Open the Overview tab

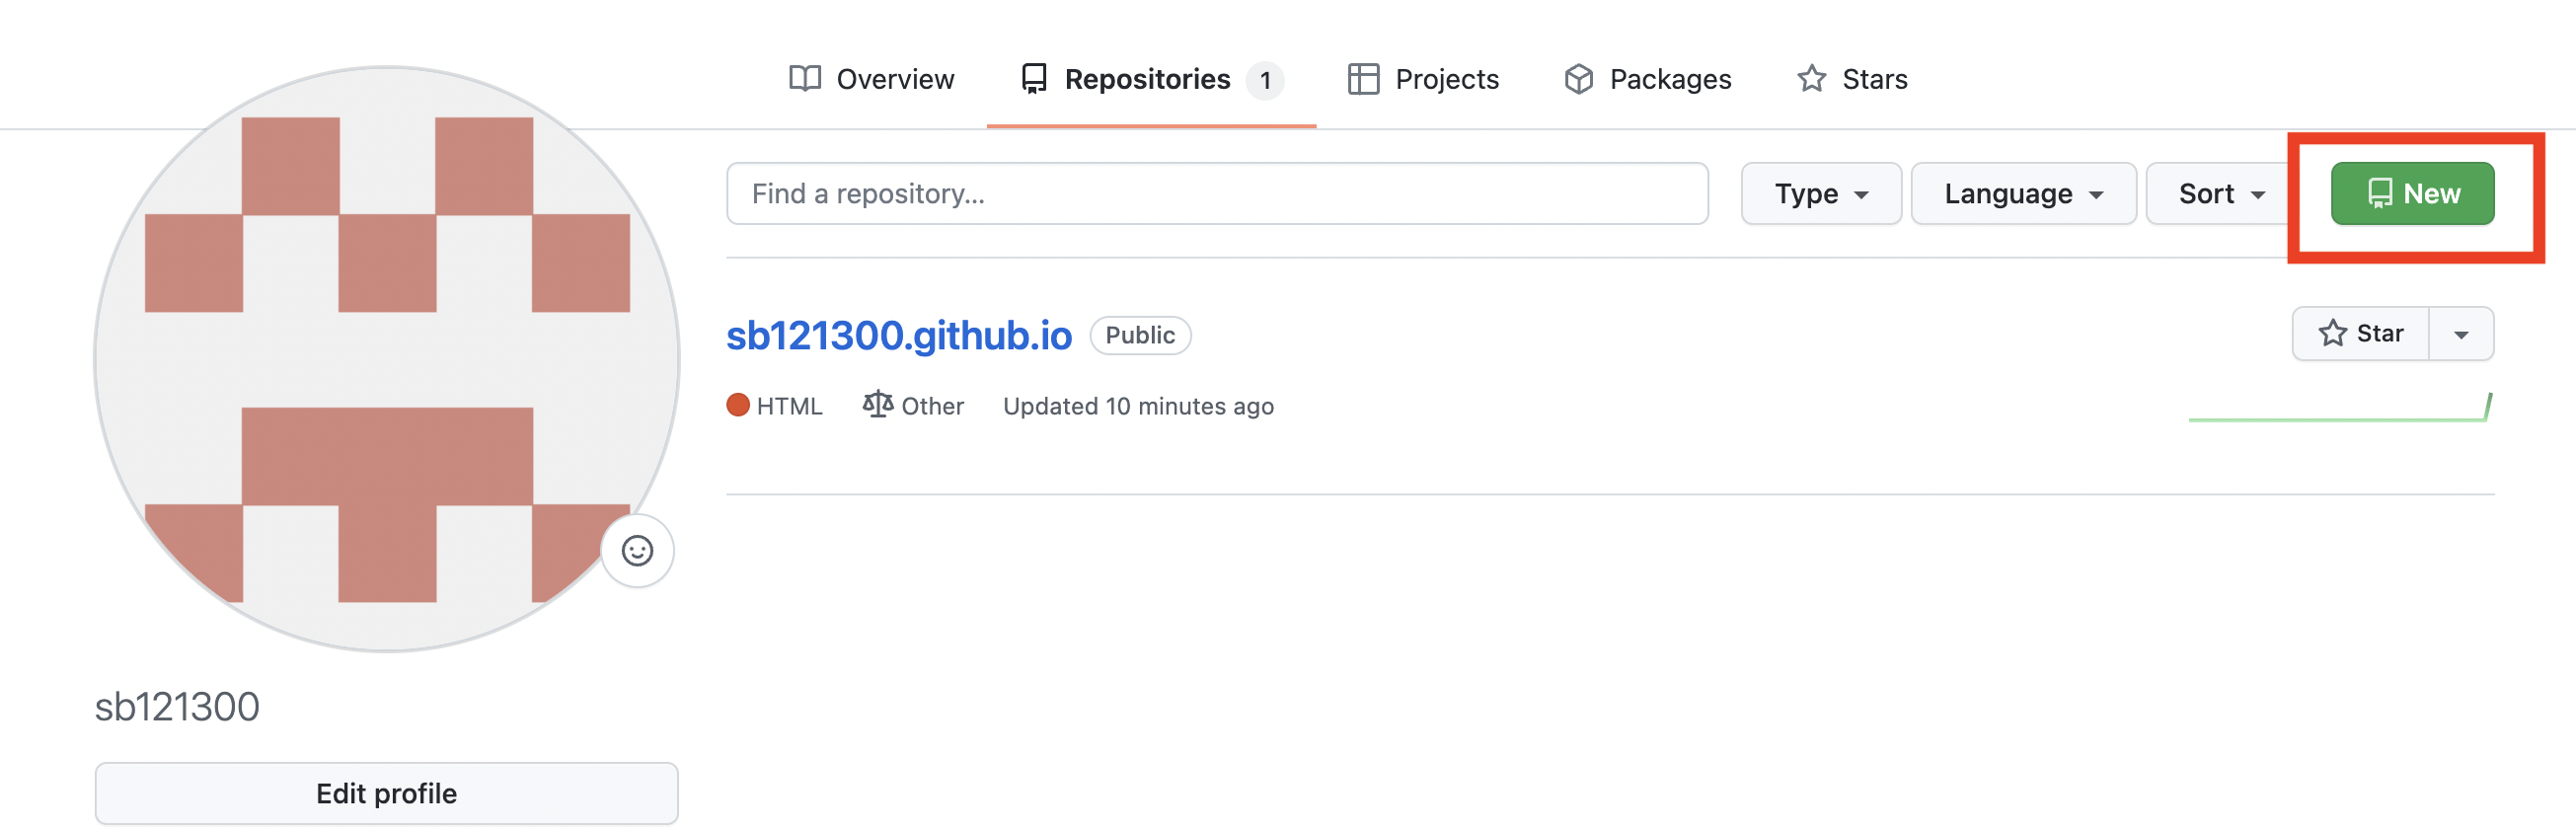coord(871,79)
